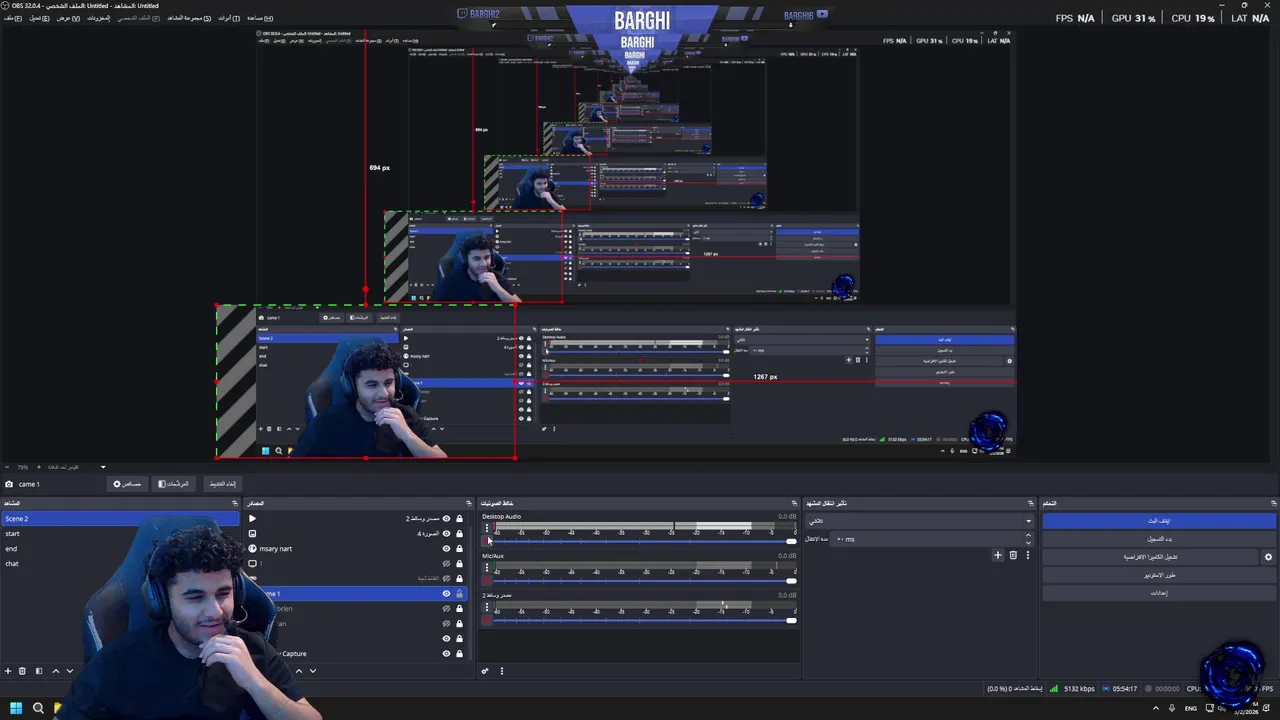
Task: Open advanced audio properties gear in mixer
Action: tap(485, 671)
